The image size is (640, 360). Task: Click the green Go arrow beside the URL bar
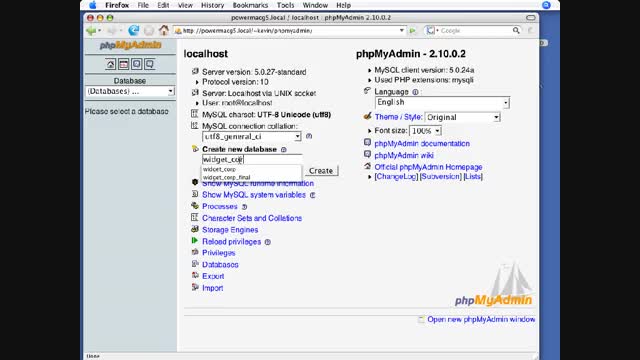pos(413,31)
